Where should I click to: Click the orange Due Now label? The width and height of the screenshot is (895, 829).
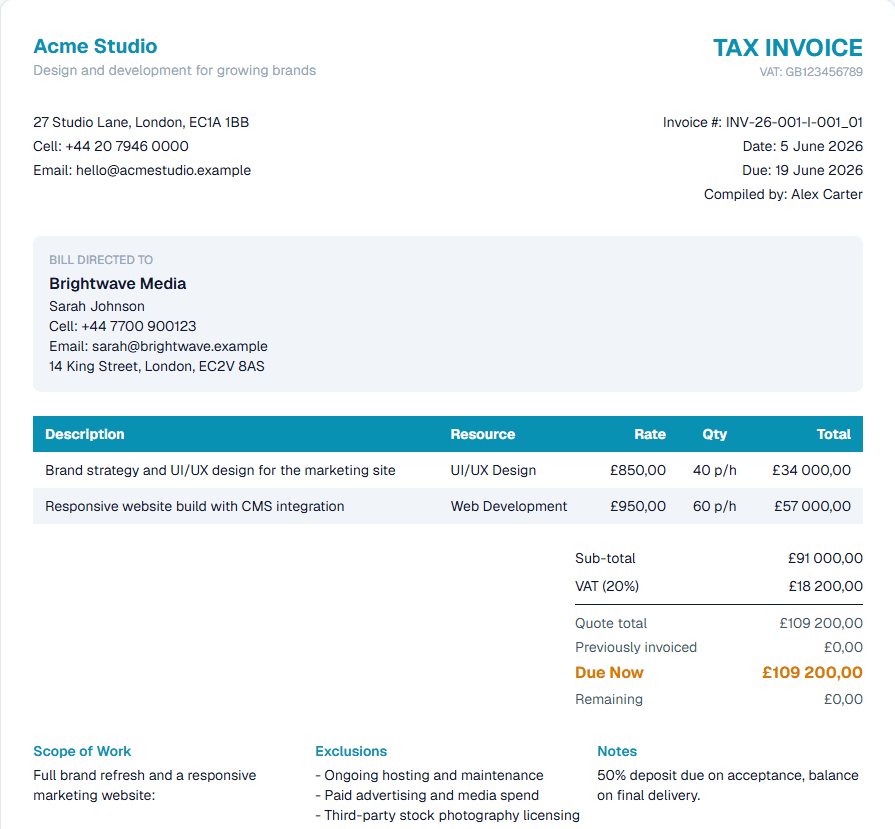click(x=609, y=673)
